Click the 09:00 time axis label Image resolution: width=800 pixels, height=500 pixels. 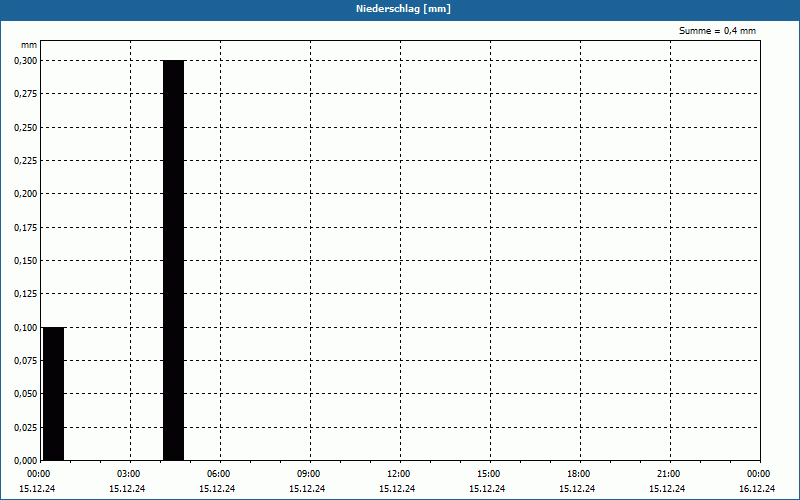(x=308, y=474)
